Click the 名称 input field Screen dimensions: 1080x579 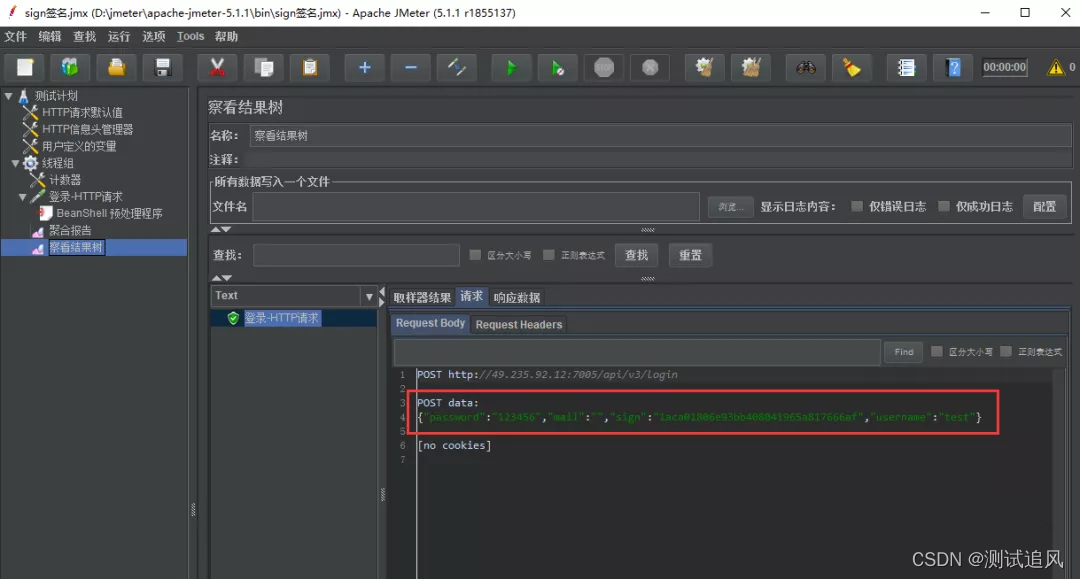pos(661,136)
